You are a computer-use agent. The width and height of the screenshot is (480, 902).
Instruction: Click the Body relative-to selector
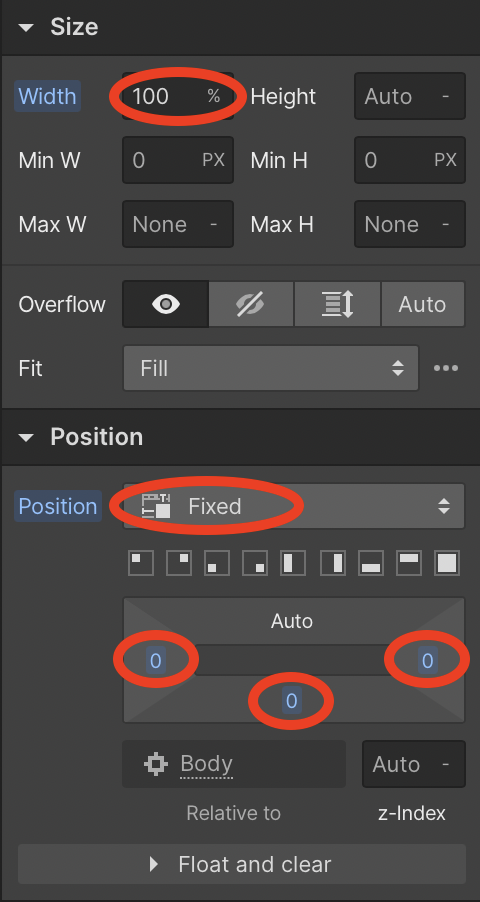point(234,764)
